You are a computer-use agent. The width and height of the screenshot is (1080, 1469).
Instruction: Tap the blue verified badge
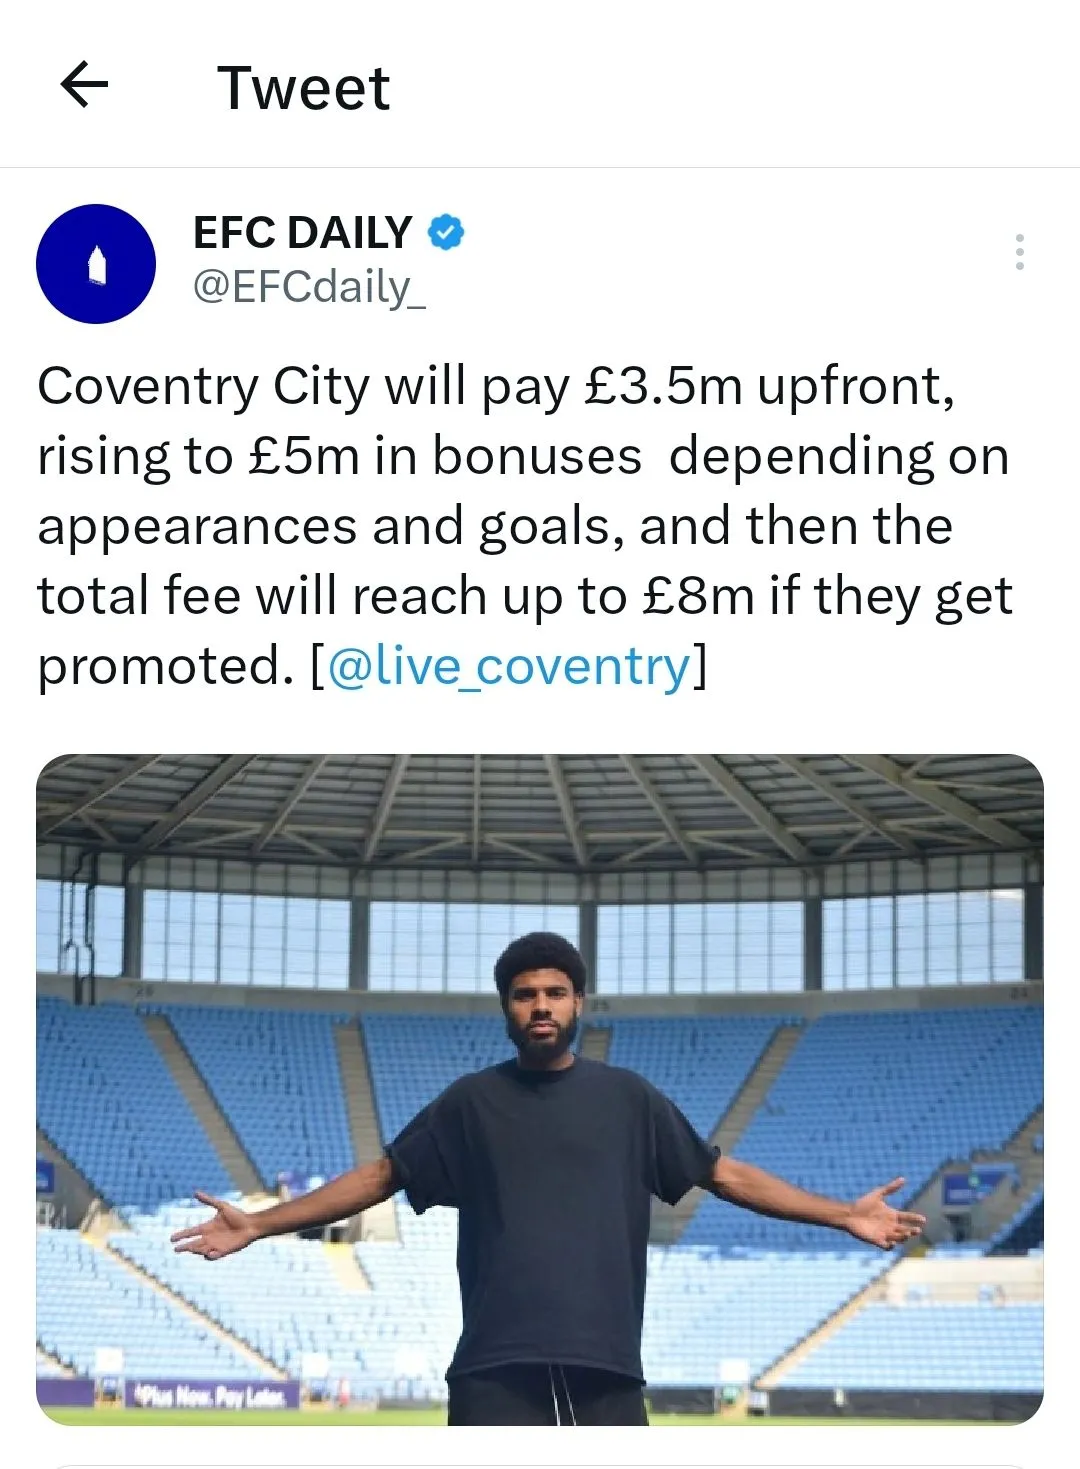click(446, 232)
